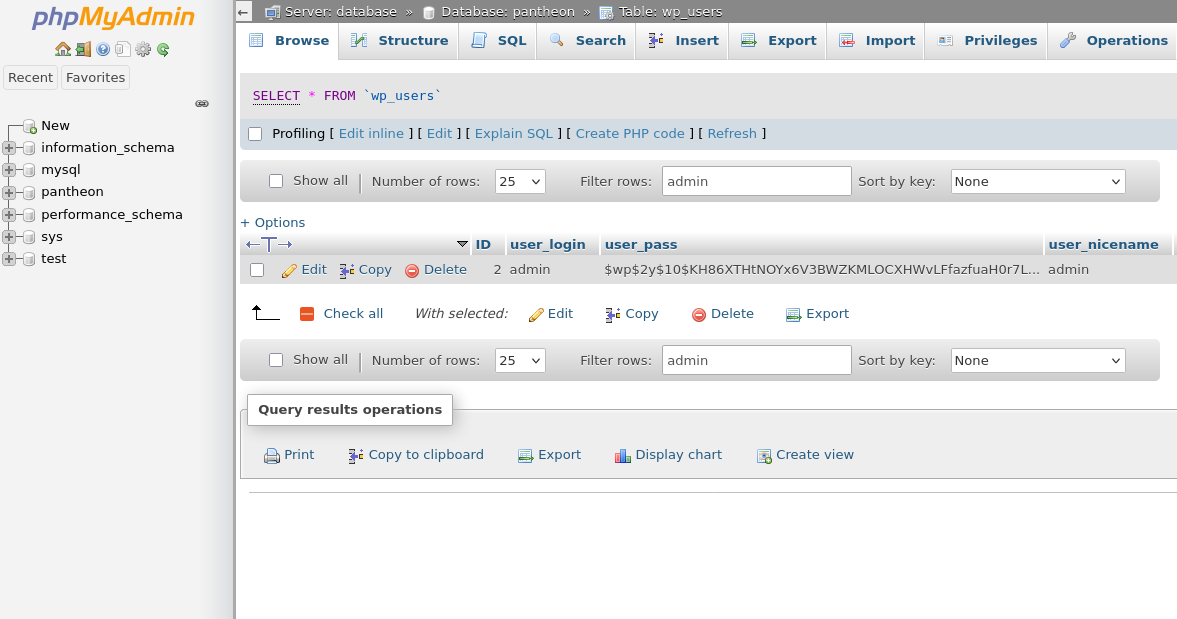1177x619 pixels.
Task: Expand the performance_schema database node
Action: 9,215
